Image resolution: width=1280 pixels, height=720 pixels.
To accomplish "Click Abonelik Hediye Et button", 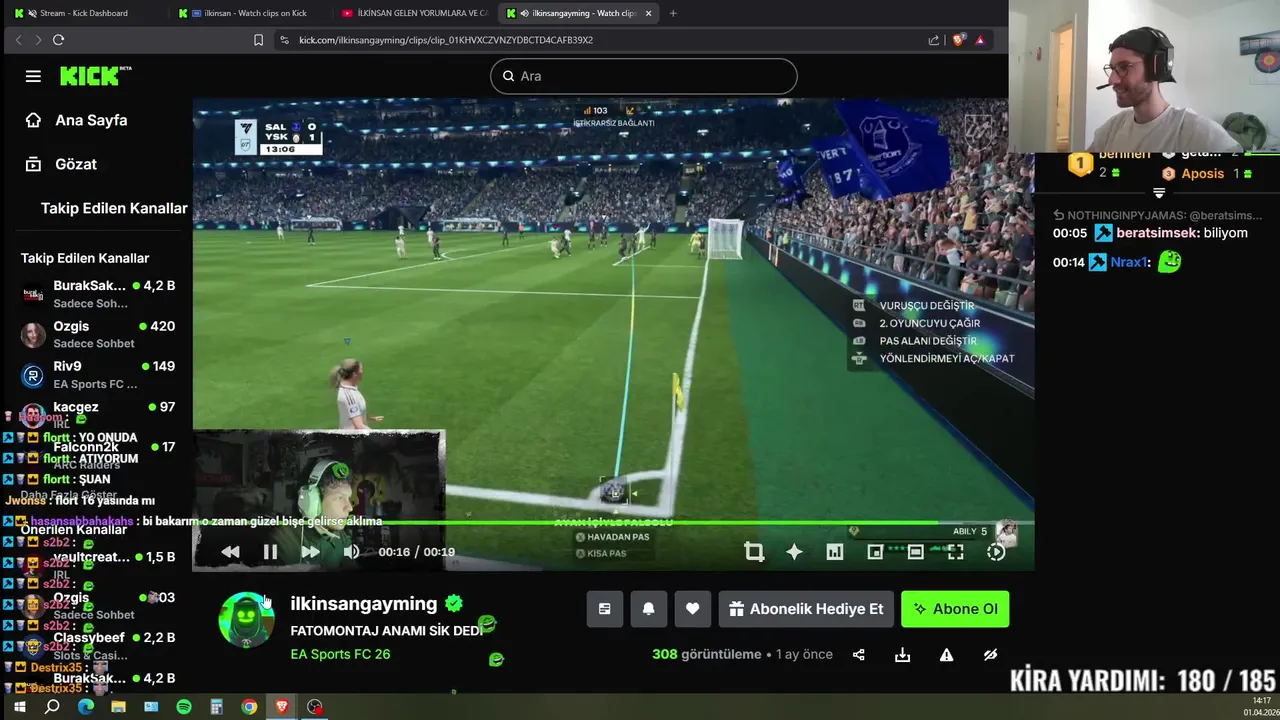I will (x=806, y=609).
